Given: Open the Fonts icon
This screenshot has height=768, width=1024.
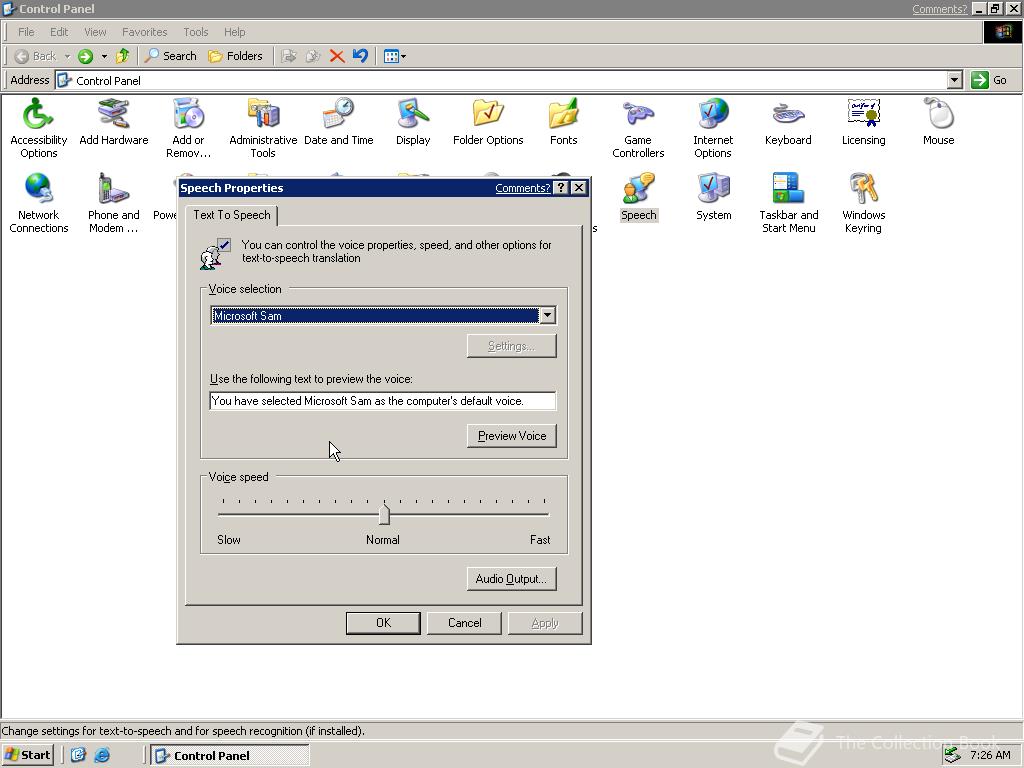Looking at the screenshot, I should pyautogui.click(x=563, y=122).
